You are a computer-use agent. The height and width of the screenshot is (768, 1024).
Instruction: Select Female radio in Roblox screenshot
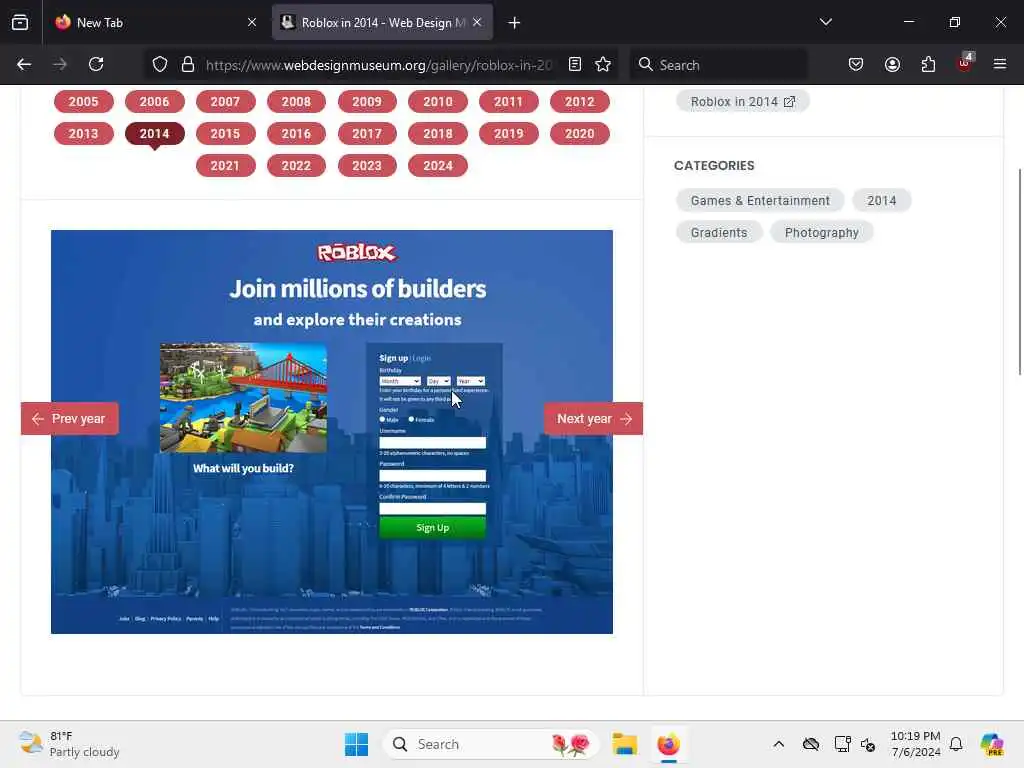pyautogui.click(x=411, y=419)
